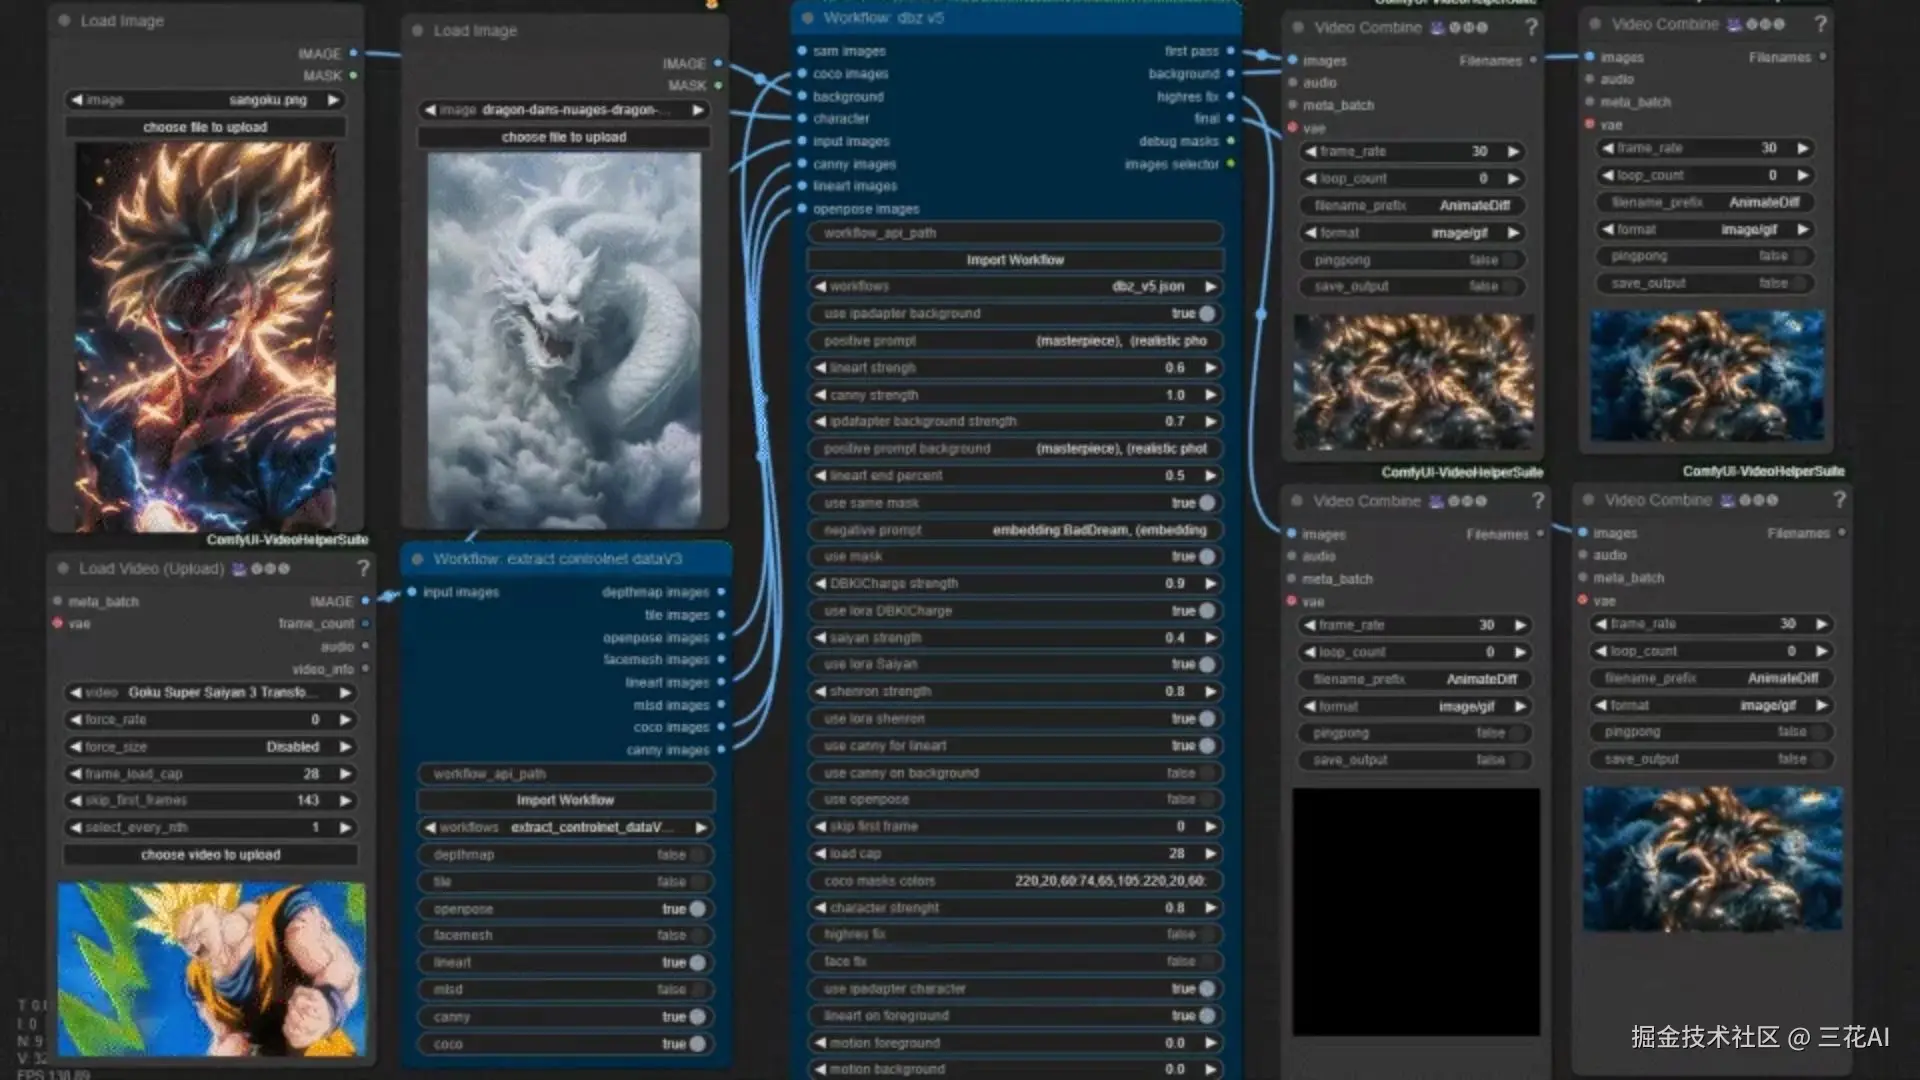Increase the dbz node's skip first frame value
Image resolution: width=1920 pixels, height=1080 pixels.
(x=1211, y=827)
